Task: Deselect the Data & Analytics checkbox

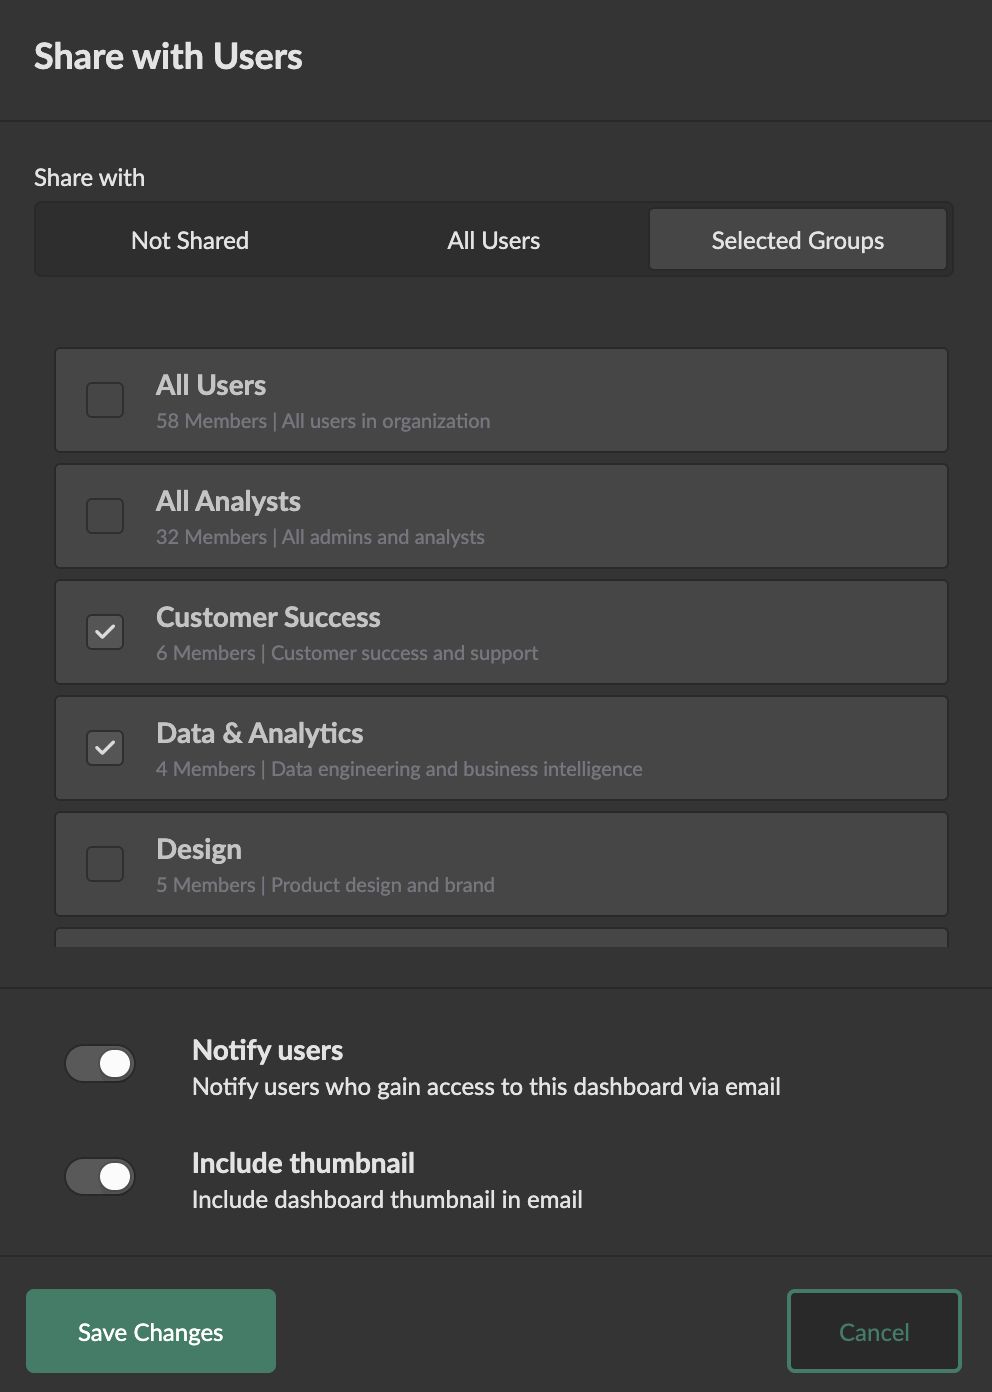Action: [105, 748]
